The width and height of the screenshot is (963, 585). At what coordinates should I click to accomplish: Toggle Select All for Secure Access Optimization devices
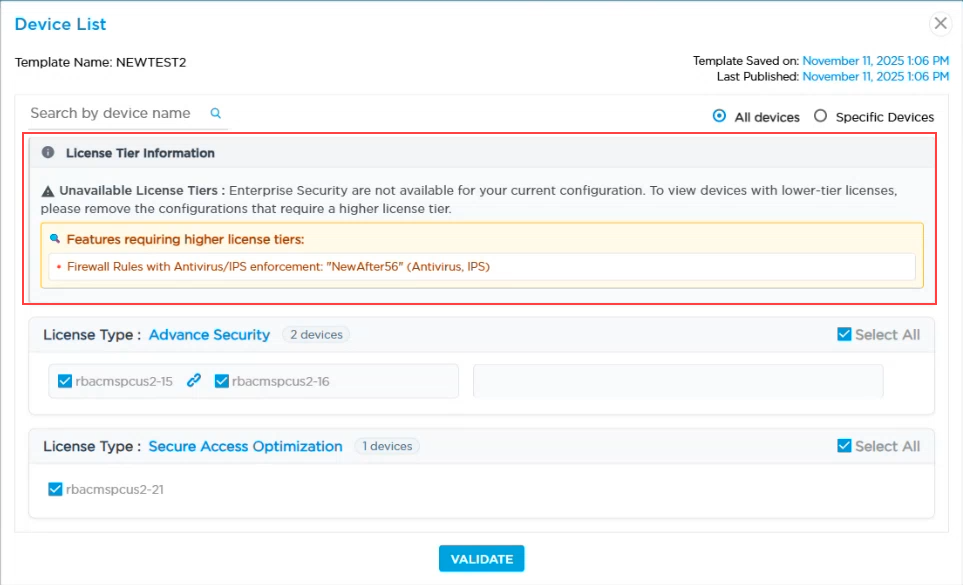click(846, 446)
